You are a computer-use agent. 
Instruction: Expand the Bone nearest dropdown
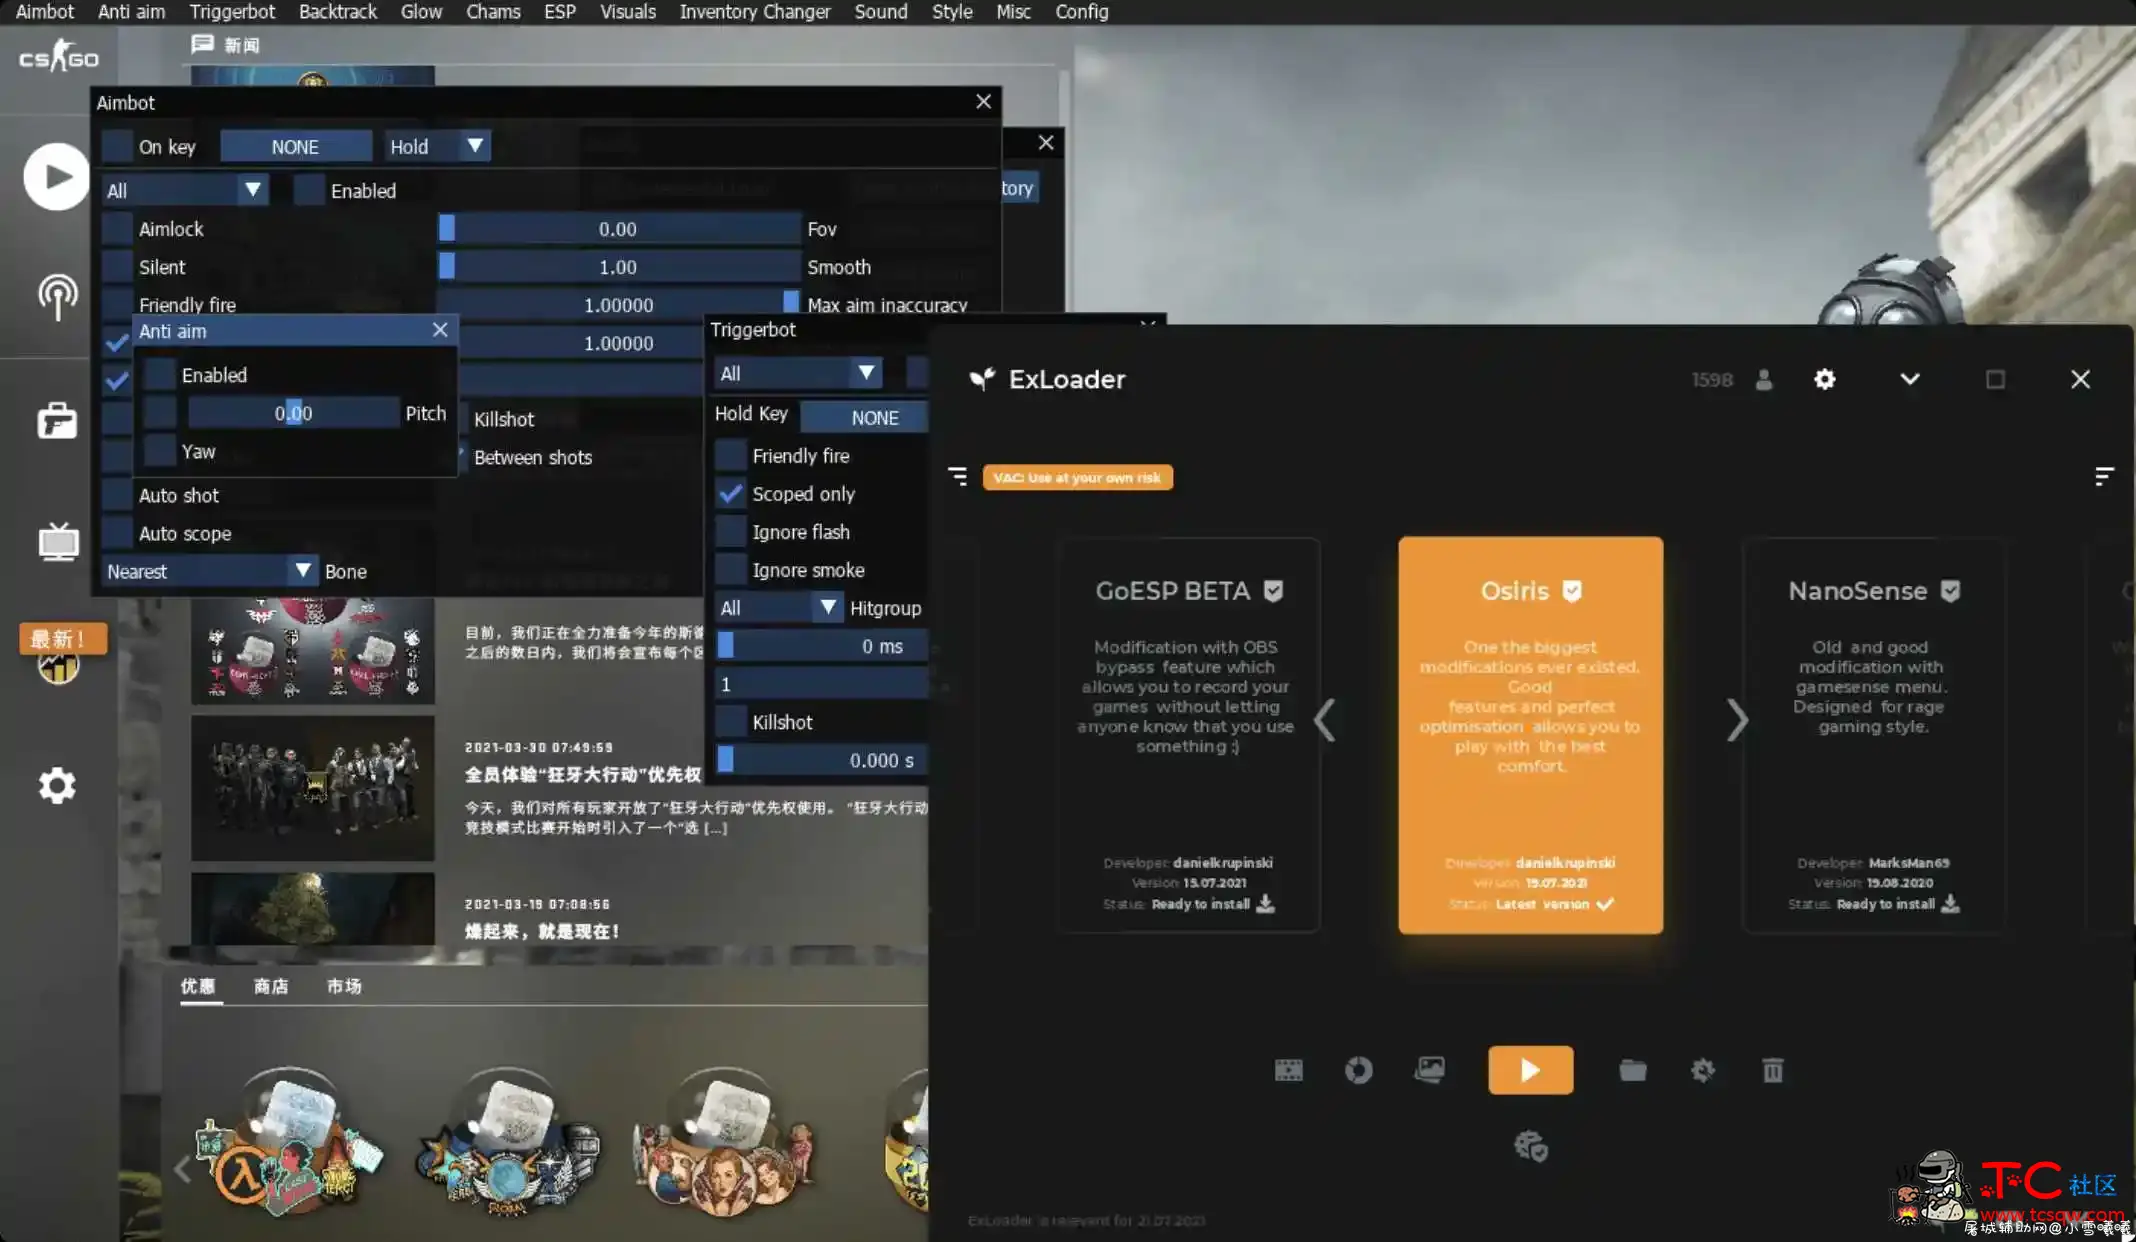[300, 571]
